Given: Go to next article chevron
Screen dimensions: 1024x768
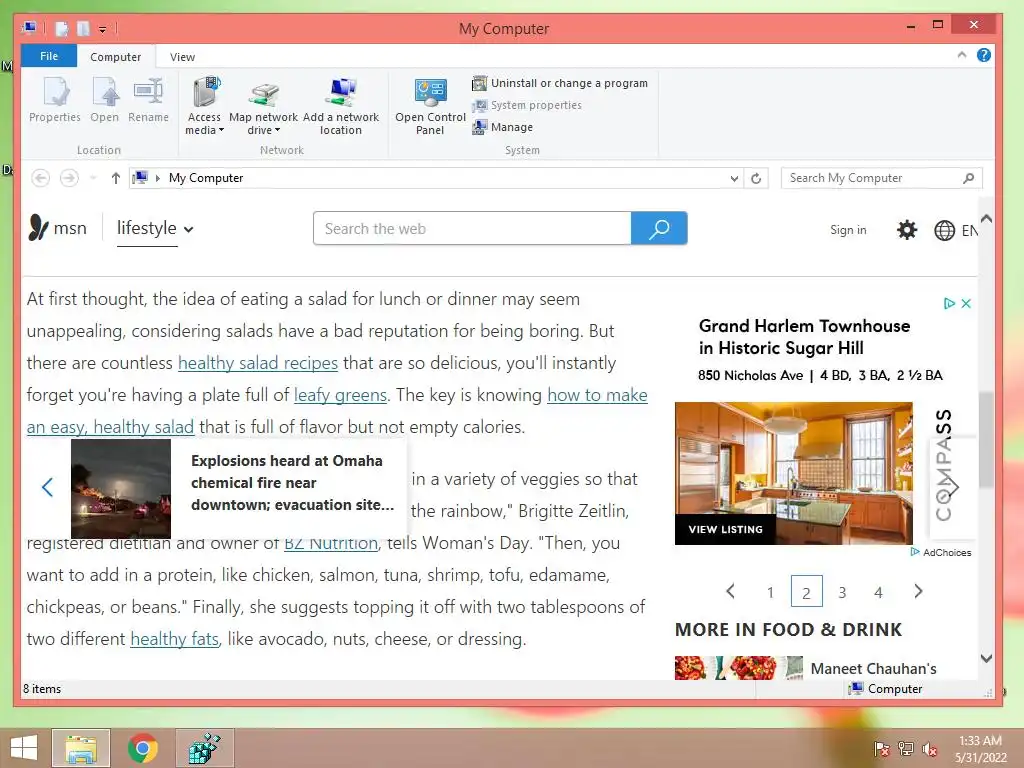Looking at the screenshot, I should tap(953, 487).
